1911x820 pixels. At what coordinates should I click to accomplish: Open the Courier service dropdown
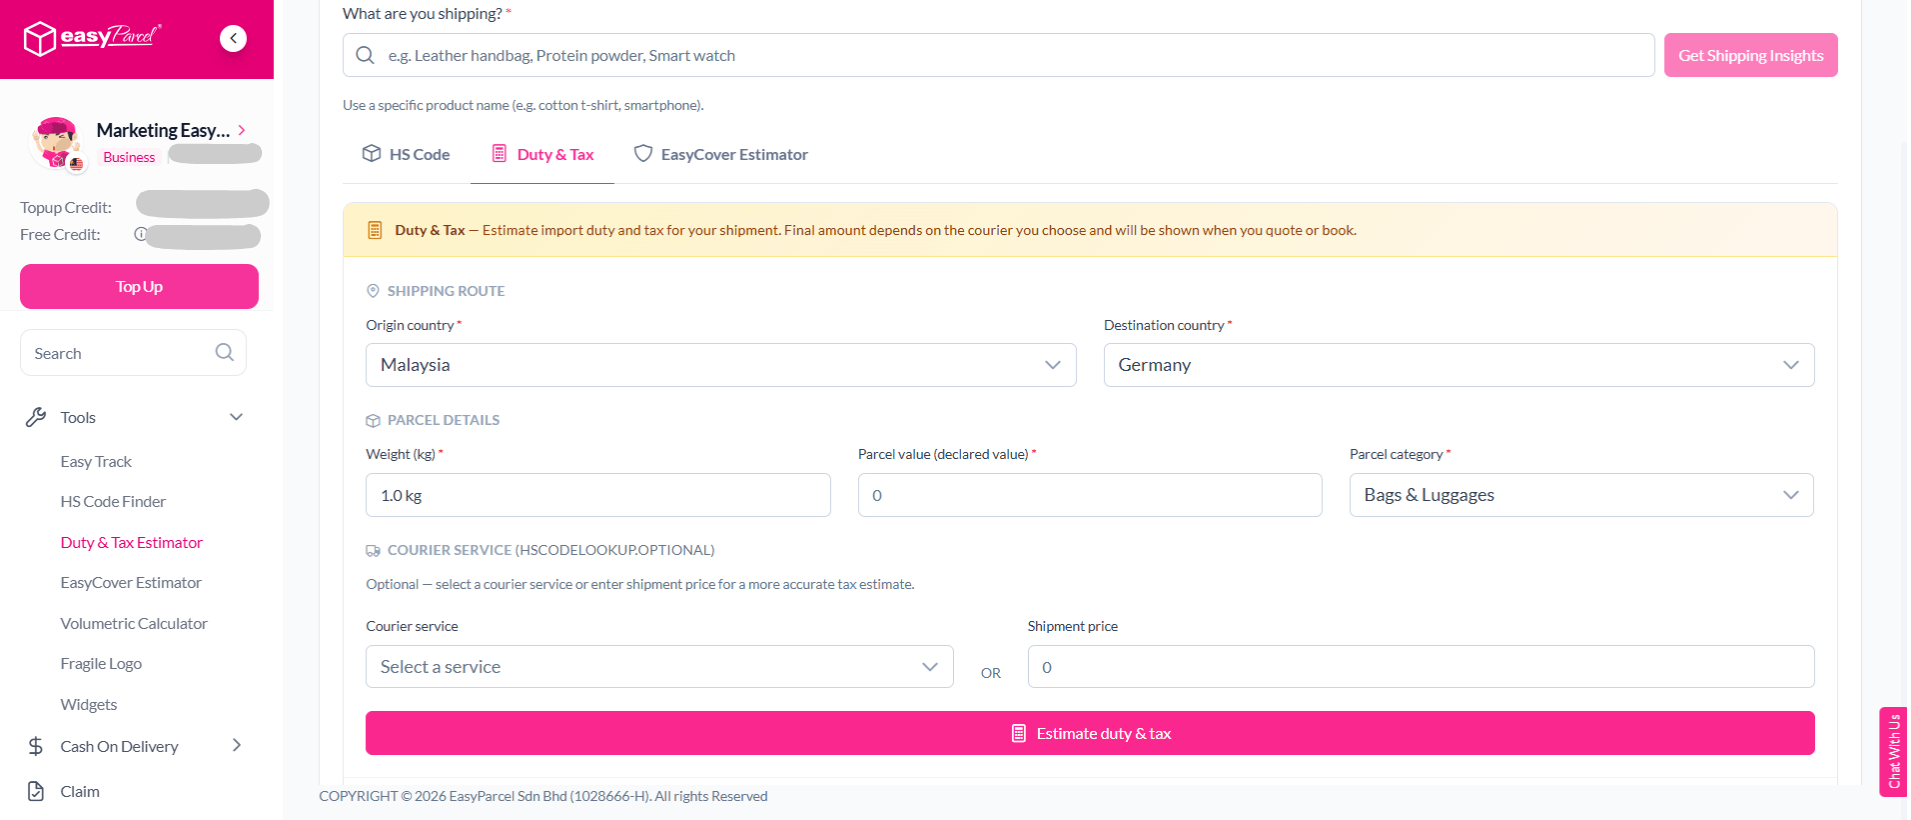tap(660, 667)
